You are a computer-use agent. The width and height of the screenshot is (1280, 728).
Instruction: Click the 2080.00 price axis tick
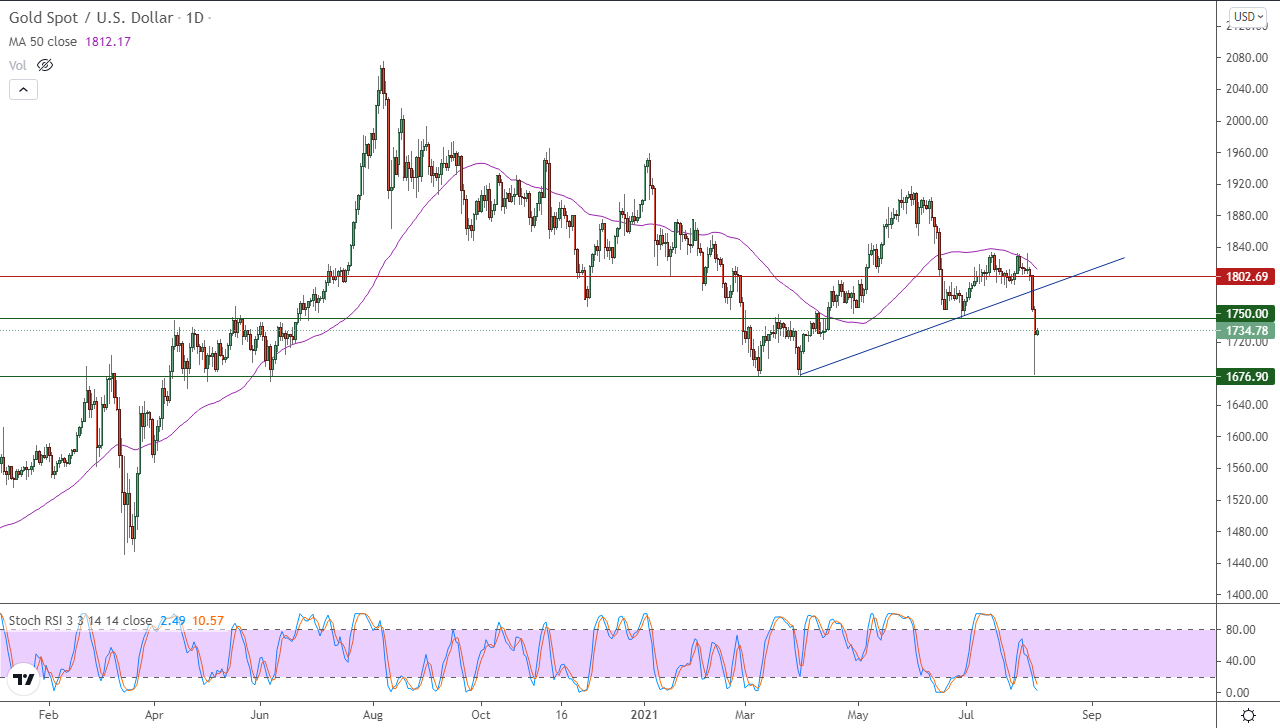click(x=1247, y=57)
